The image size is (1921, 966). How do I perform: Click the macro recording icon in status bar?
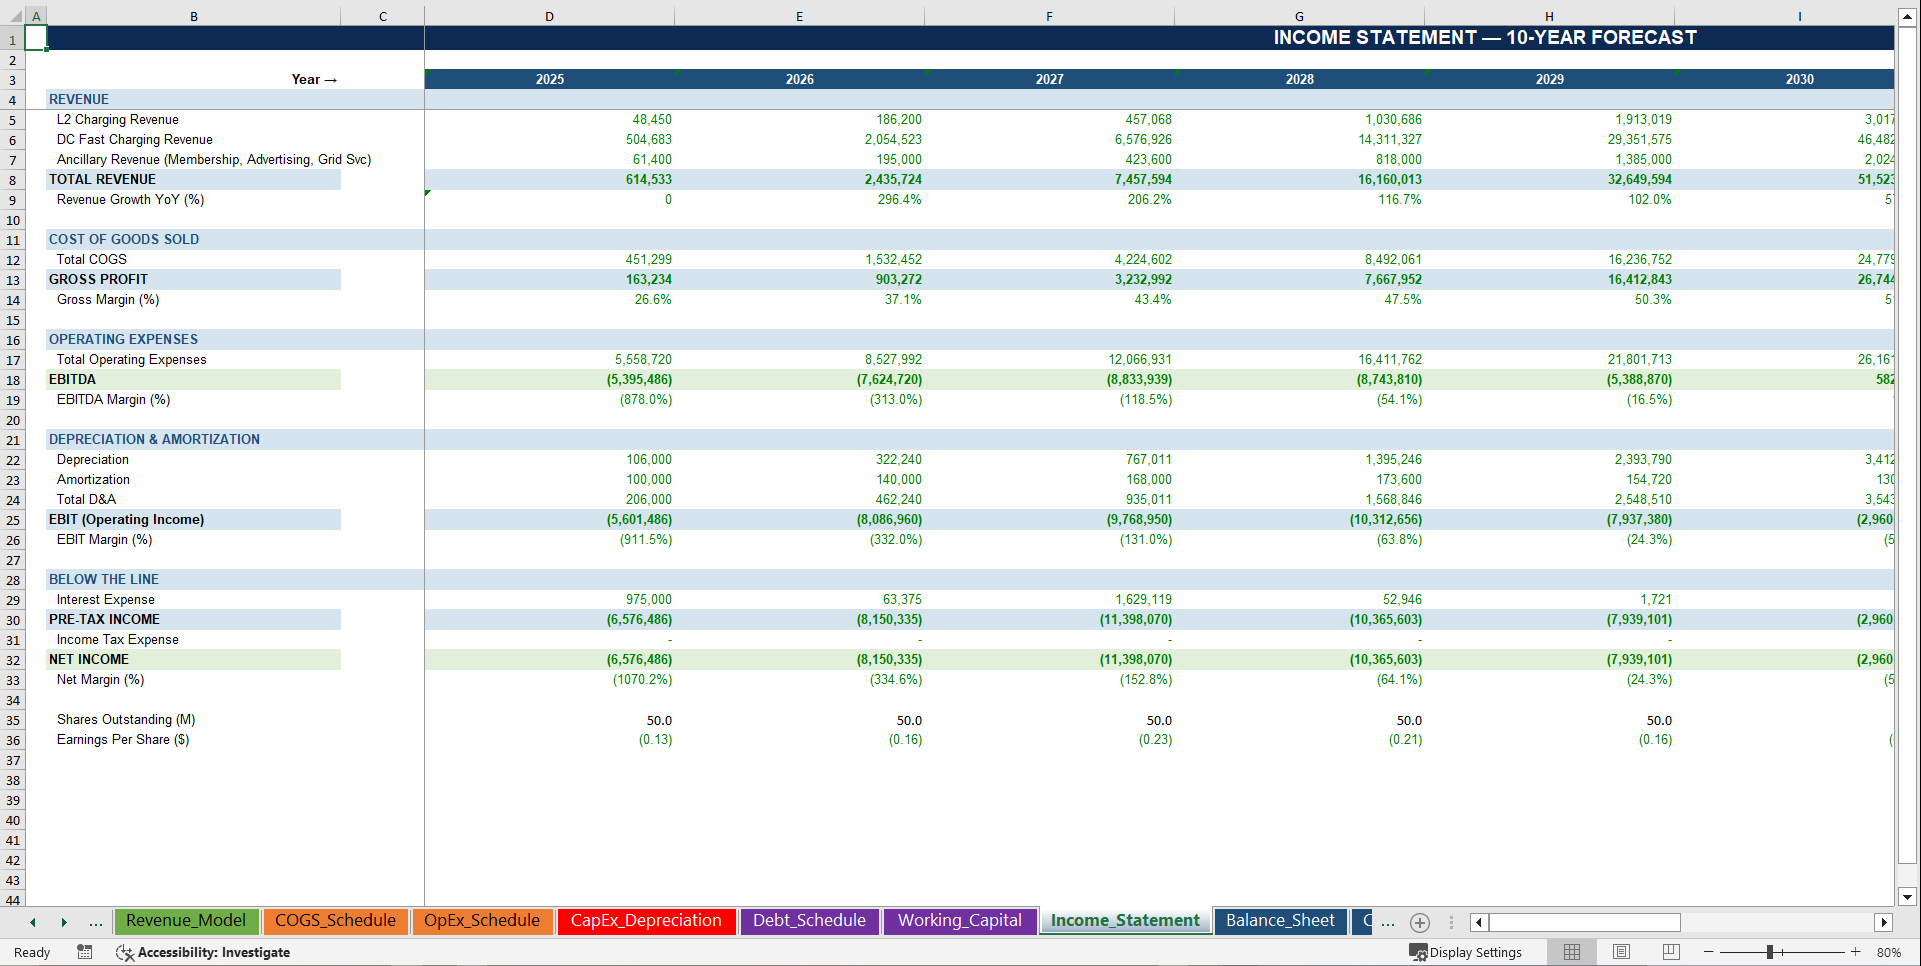(85, 952)
